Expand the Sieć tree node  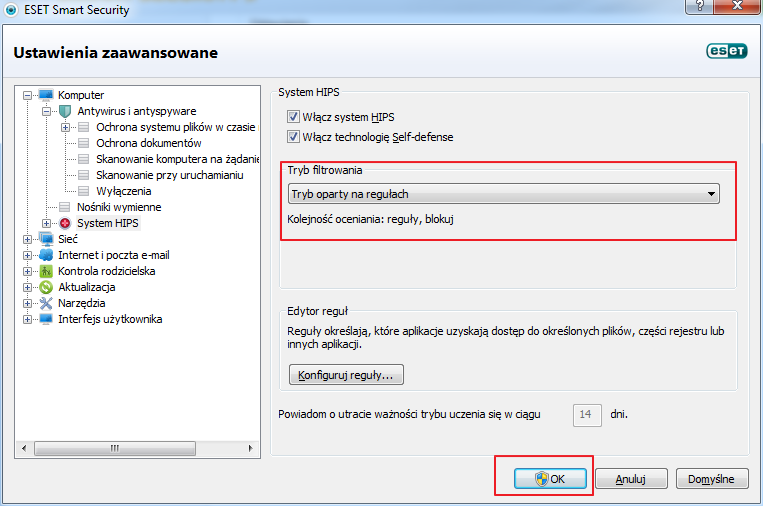pos(27,239)
